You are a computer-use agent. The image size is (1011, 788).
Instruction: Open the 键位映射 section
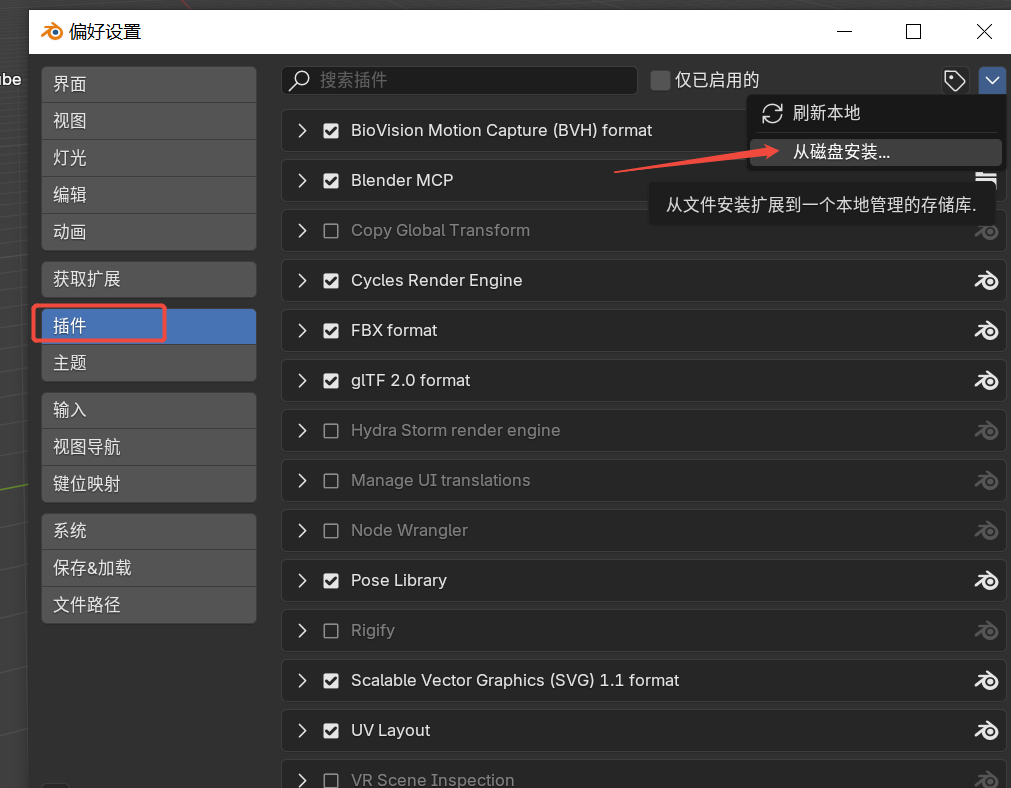pos(149,484)
